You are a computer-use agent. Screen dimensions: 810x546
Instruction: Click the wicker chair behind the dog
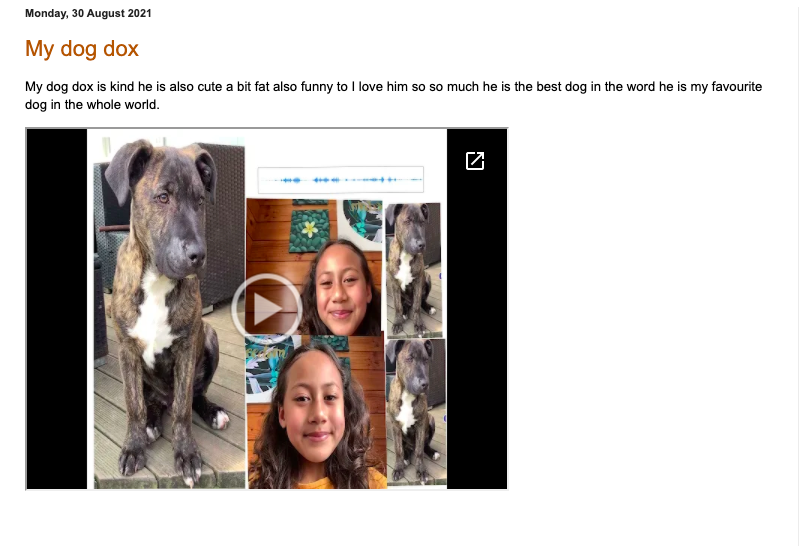(225, 217)
